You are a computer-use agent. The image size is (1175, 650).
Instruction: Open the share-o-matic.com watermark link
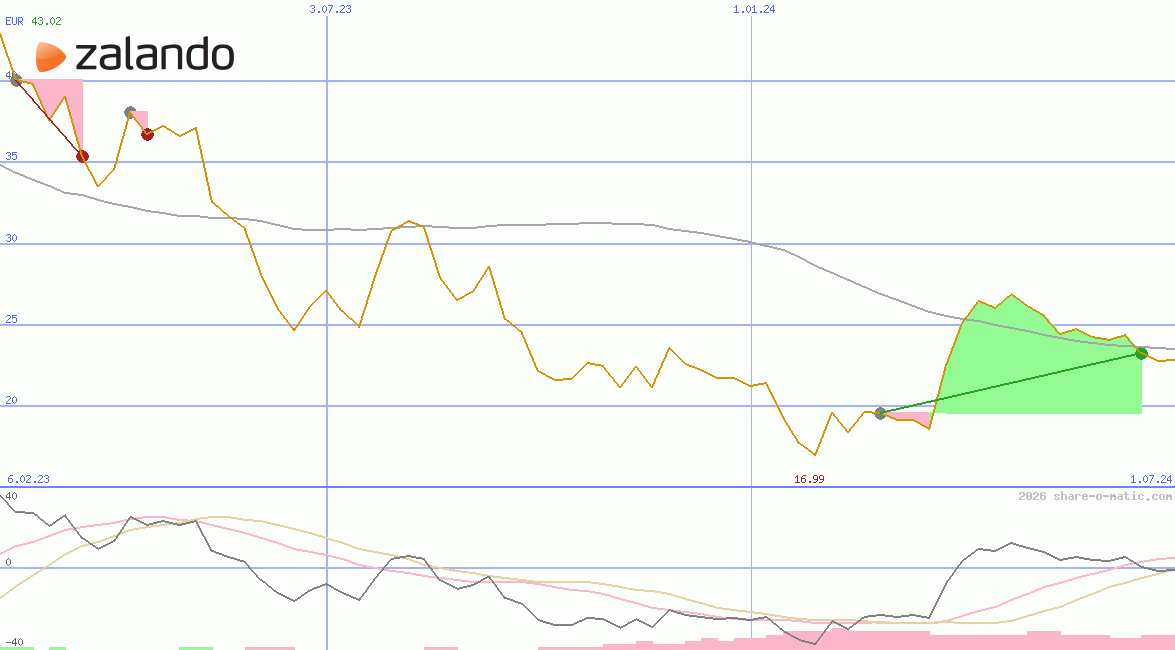pyautogui.click(x=1095, y=496)
